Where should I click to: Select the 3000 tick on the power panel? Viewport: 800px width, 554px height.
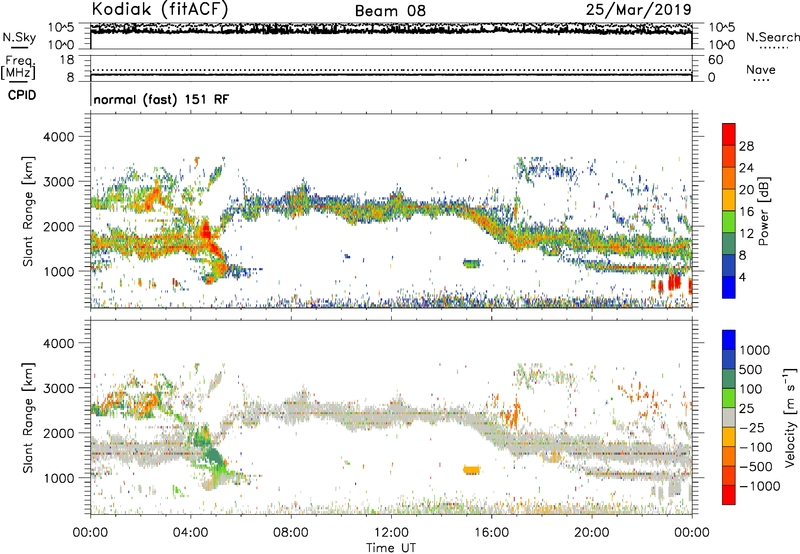coord(58,182)
